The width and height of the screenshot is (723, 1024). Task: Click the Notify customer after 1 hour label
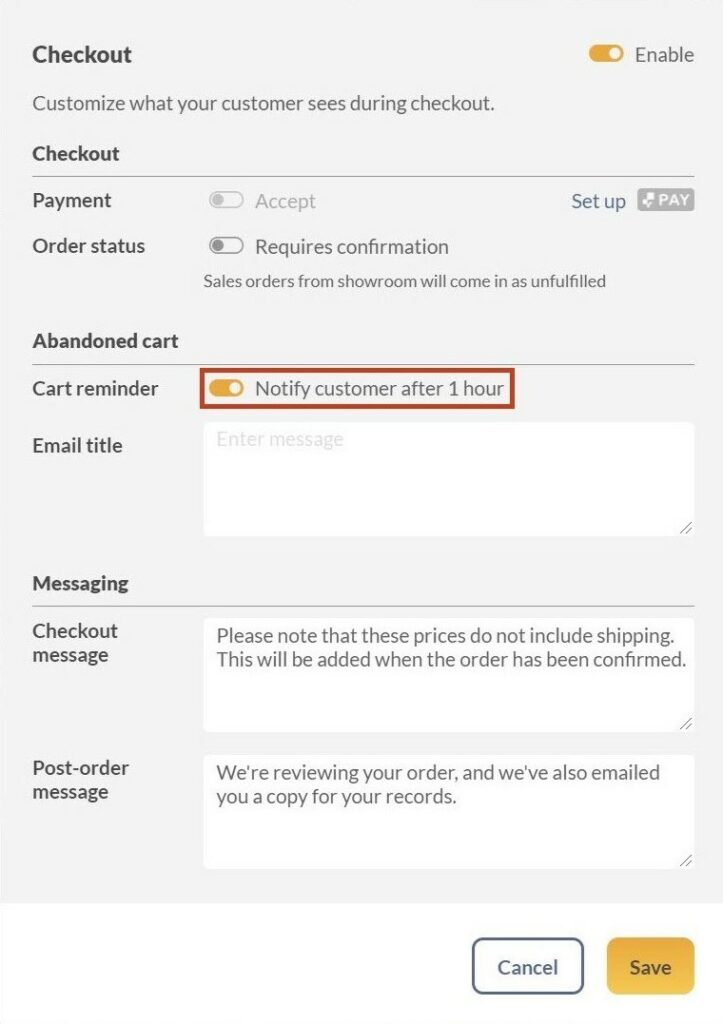[379, 389]
